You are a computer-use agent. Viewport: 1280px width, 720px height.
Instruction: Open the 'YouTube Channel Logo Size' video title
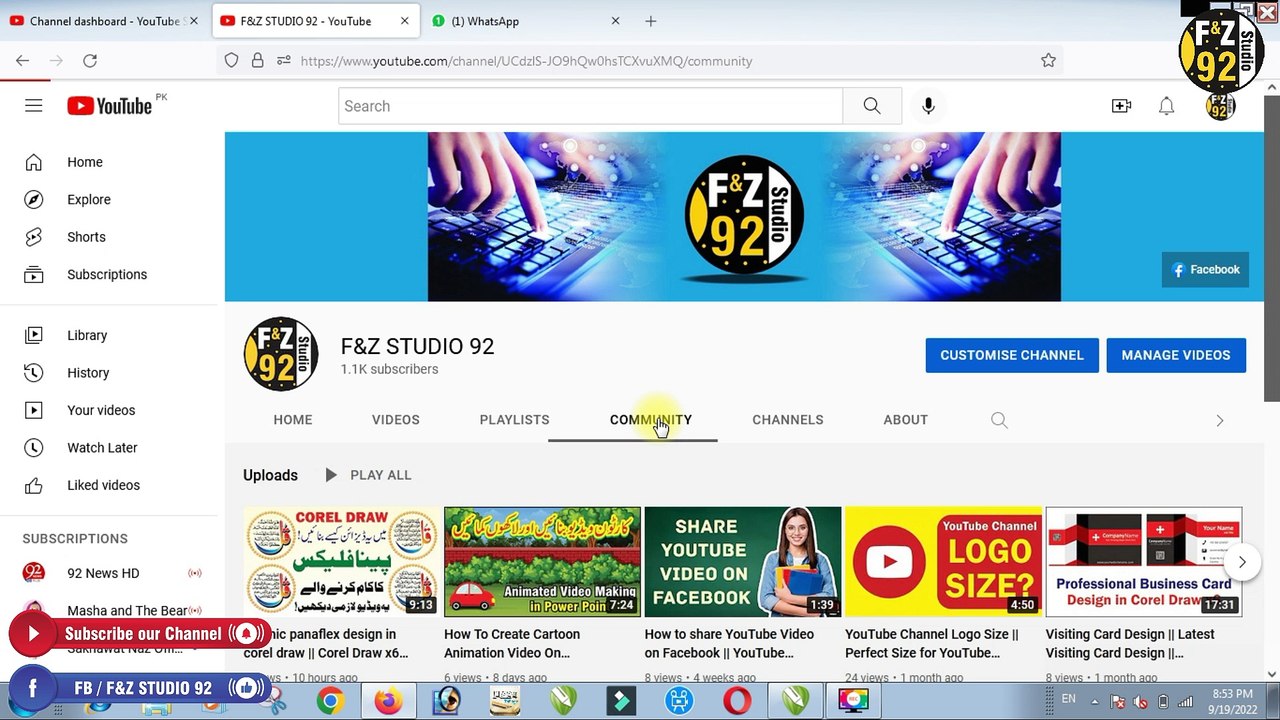tap(932, 643)
